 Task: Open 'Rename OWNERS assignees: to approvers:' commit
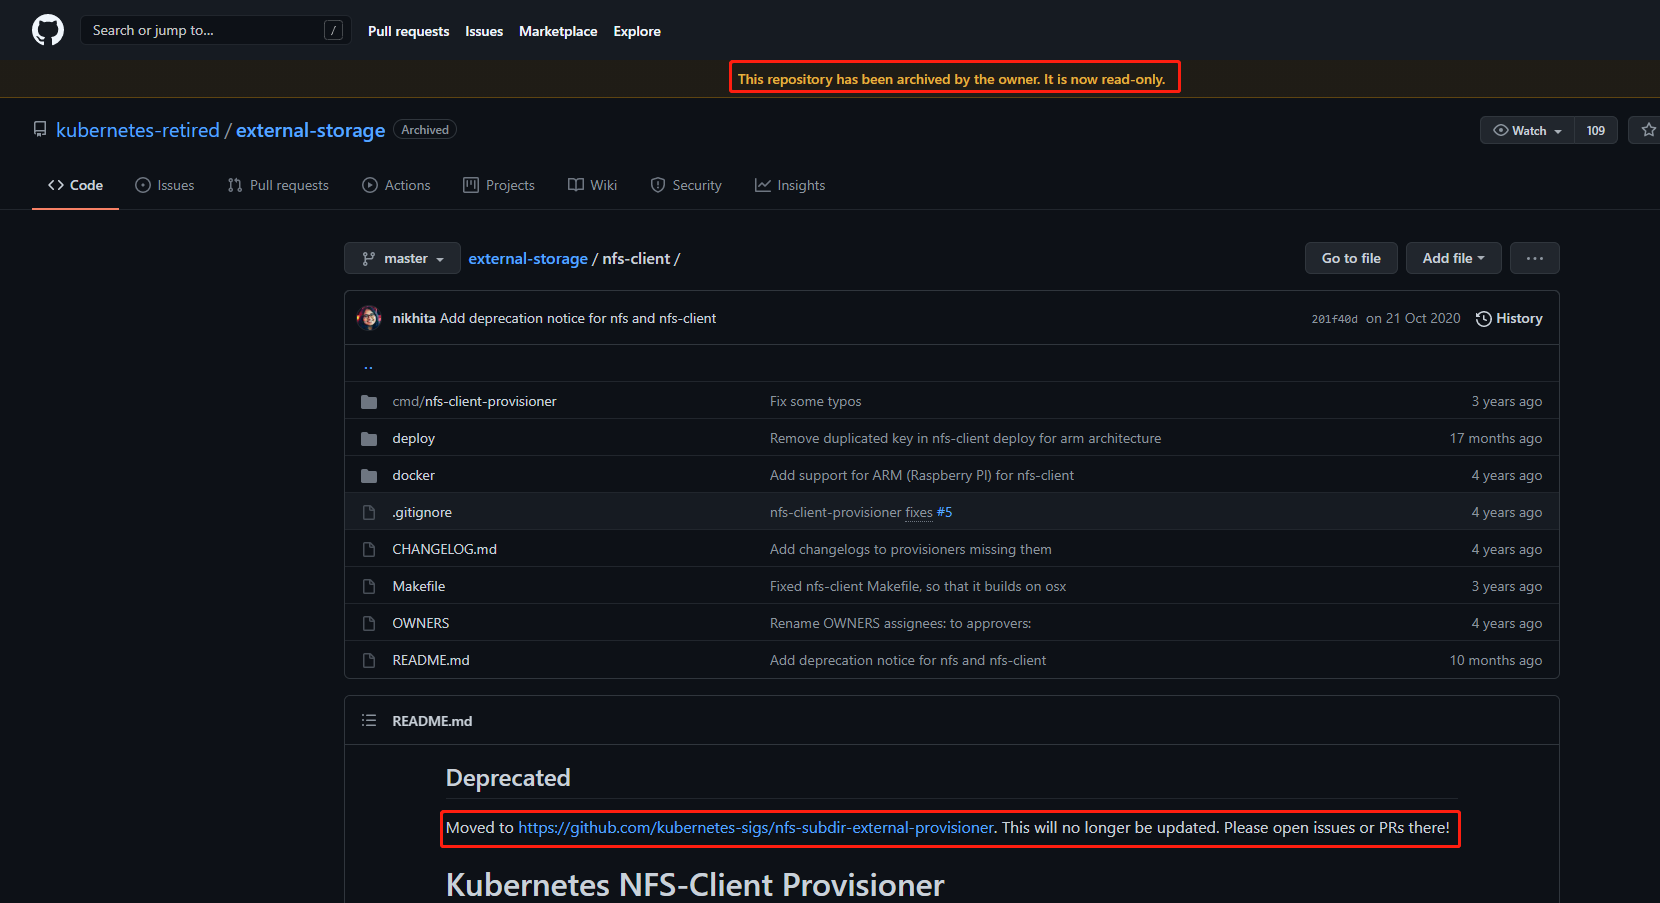(900, 623)
